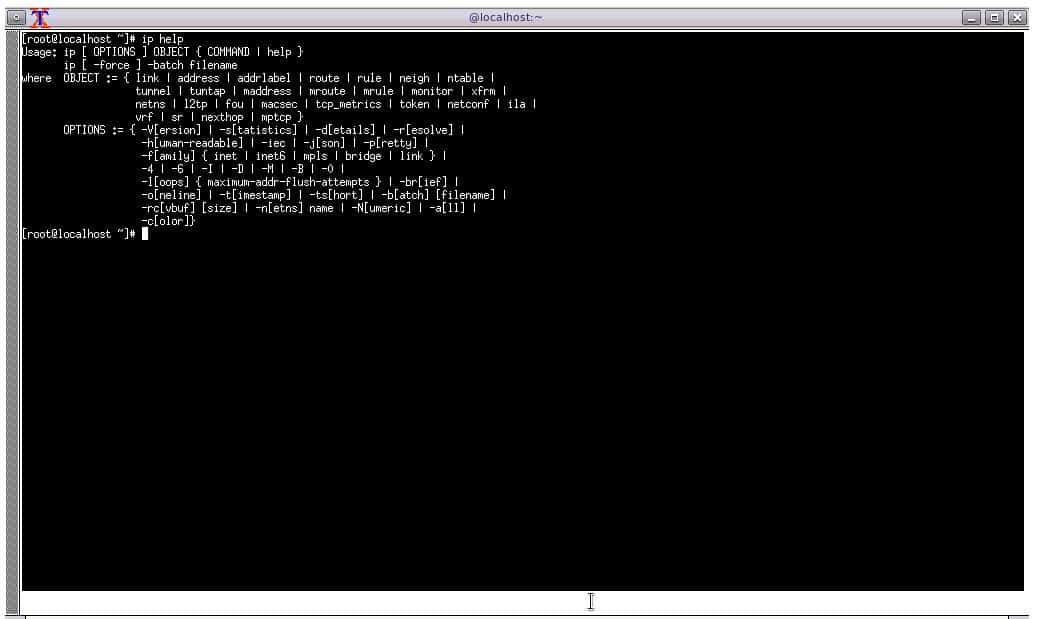Click the word 'mroute' in the output
1039x619 pixels.
[327, 91]
